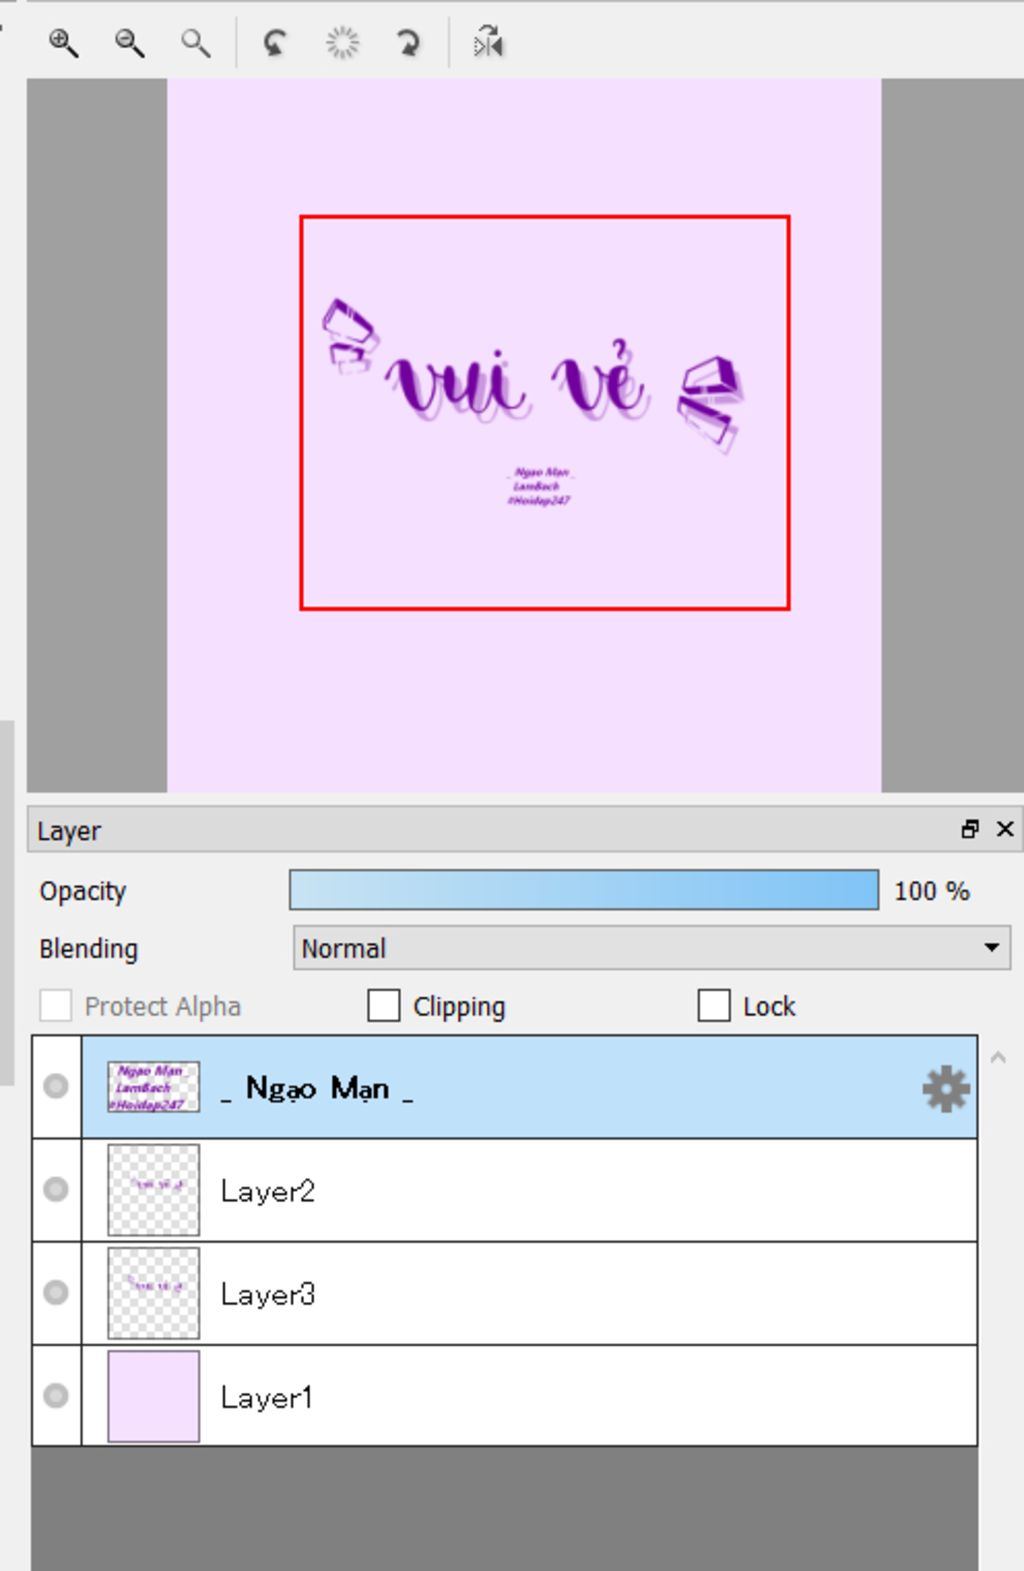1024x1571 pixels.
Task: Click the layer Opacity slider
Action: pos(584,890)
